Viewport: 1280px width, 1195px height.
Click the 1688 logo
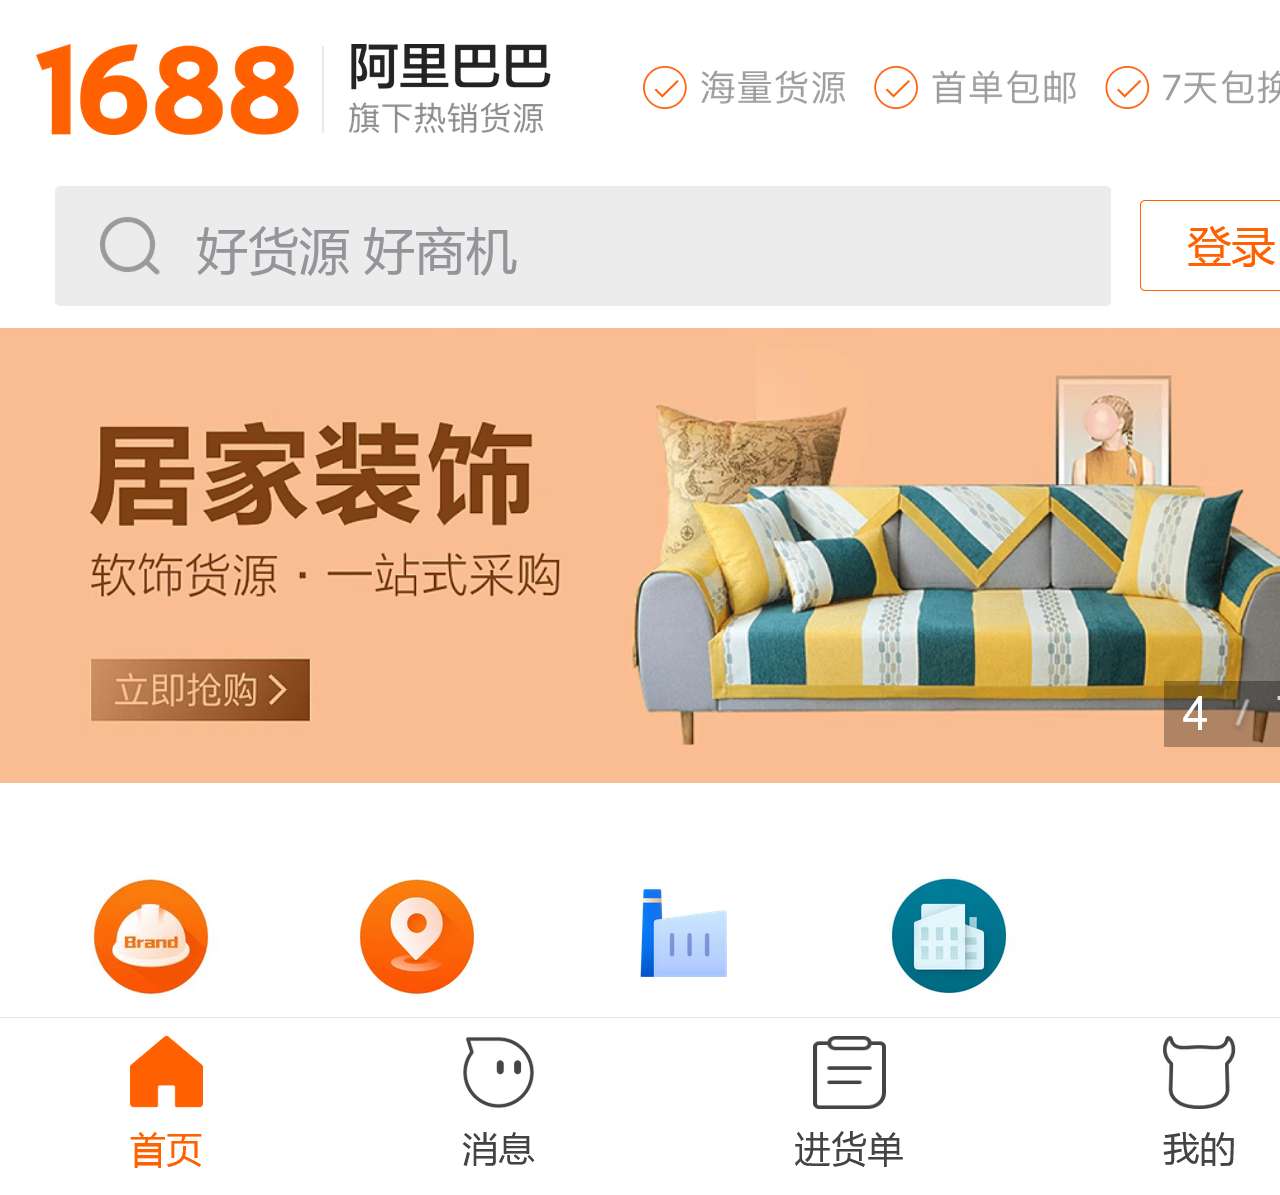point(167,89)
